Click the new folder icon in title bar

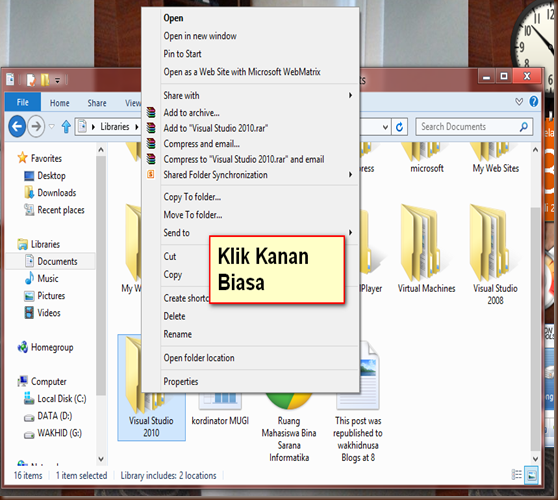point(44,80)
